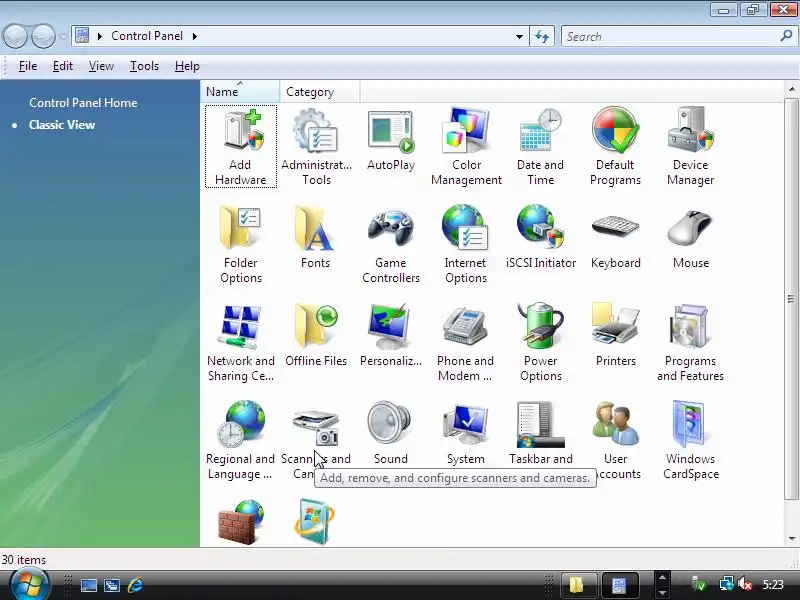Viewport: 800px width, 600px height.
Task: Switch to Control Panel Home view
Action: click(83, 103)
